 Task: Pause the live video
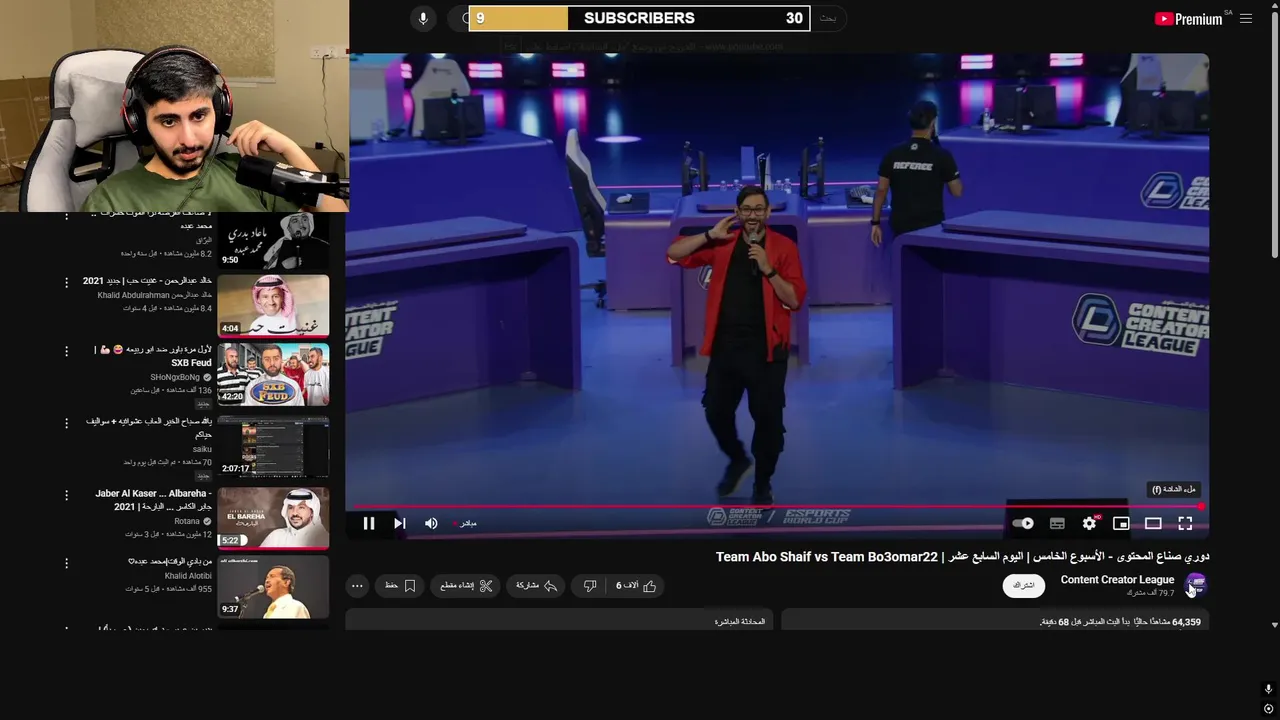(369, 523)
